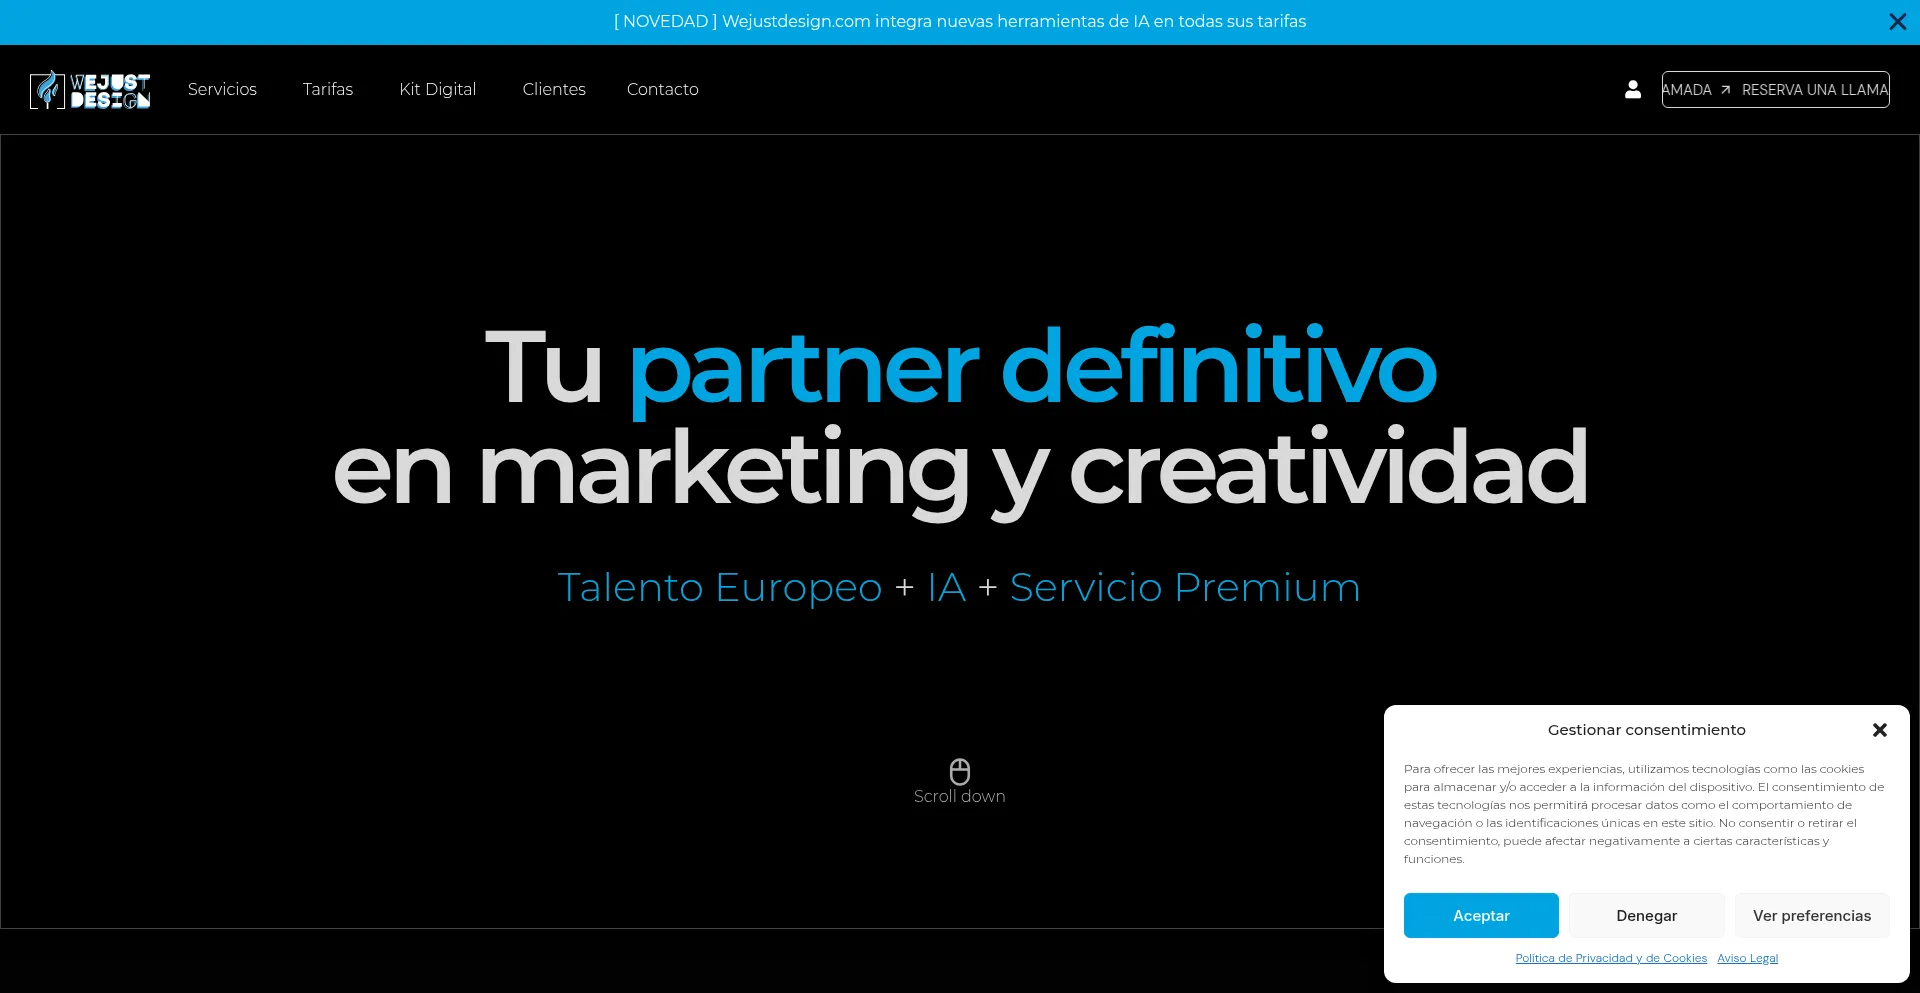Go to the Tarifas page

coord(328,90)
